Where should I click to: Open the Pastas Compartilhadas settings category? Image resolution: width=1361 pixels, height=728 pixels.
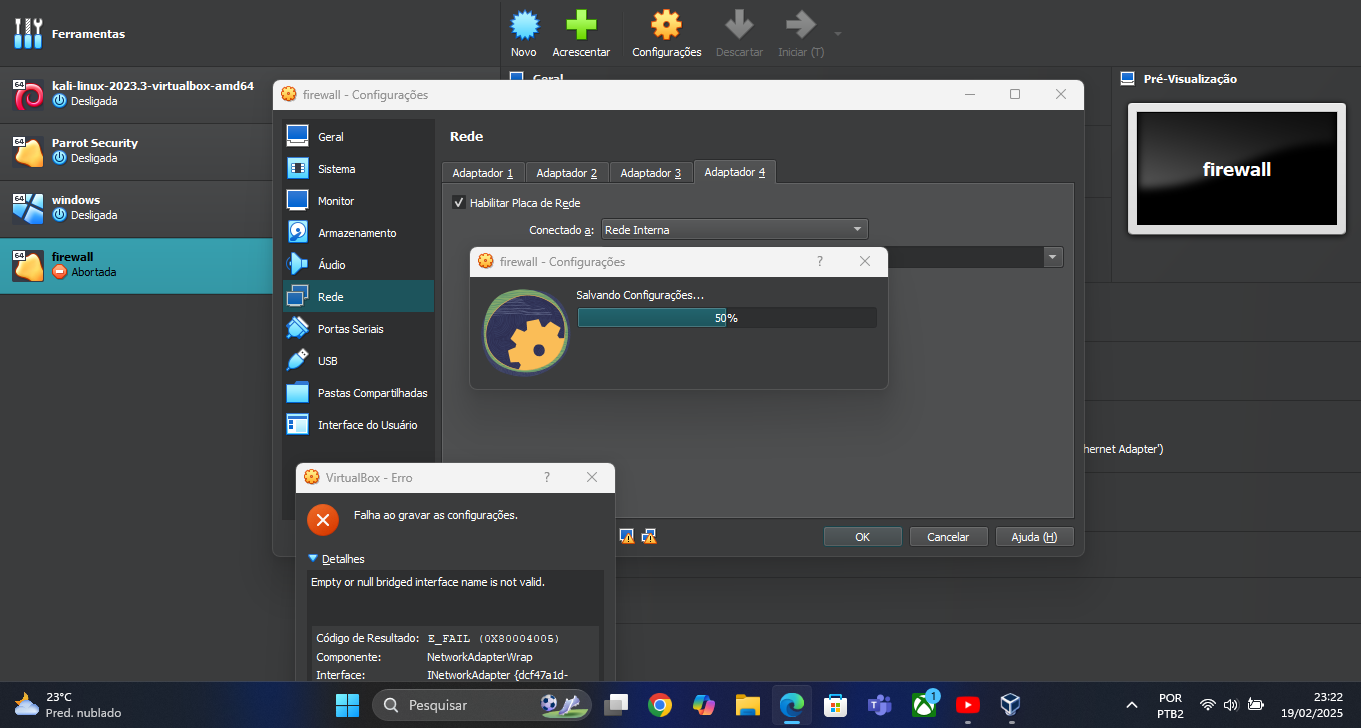coord(358,393)
